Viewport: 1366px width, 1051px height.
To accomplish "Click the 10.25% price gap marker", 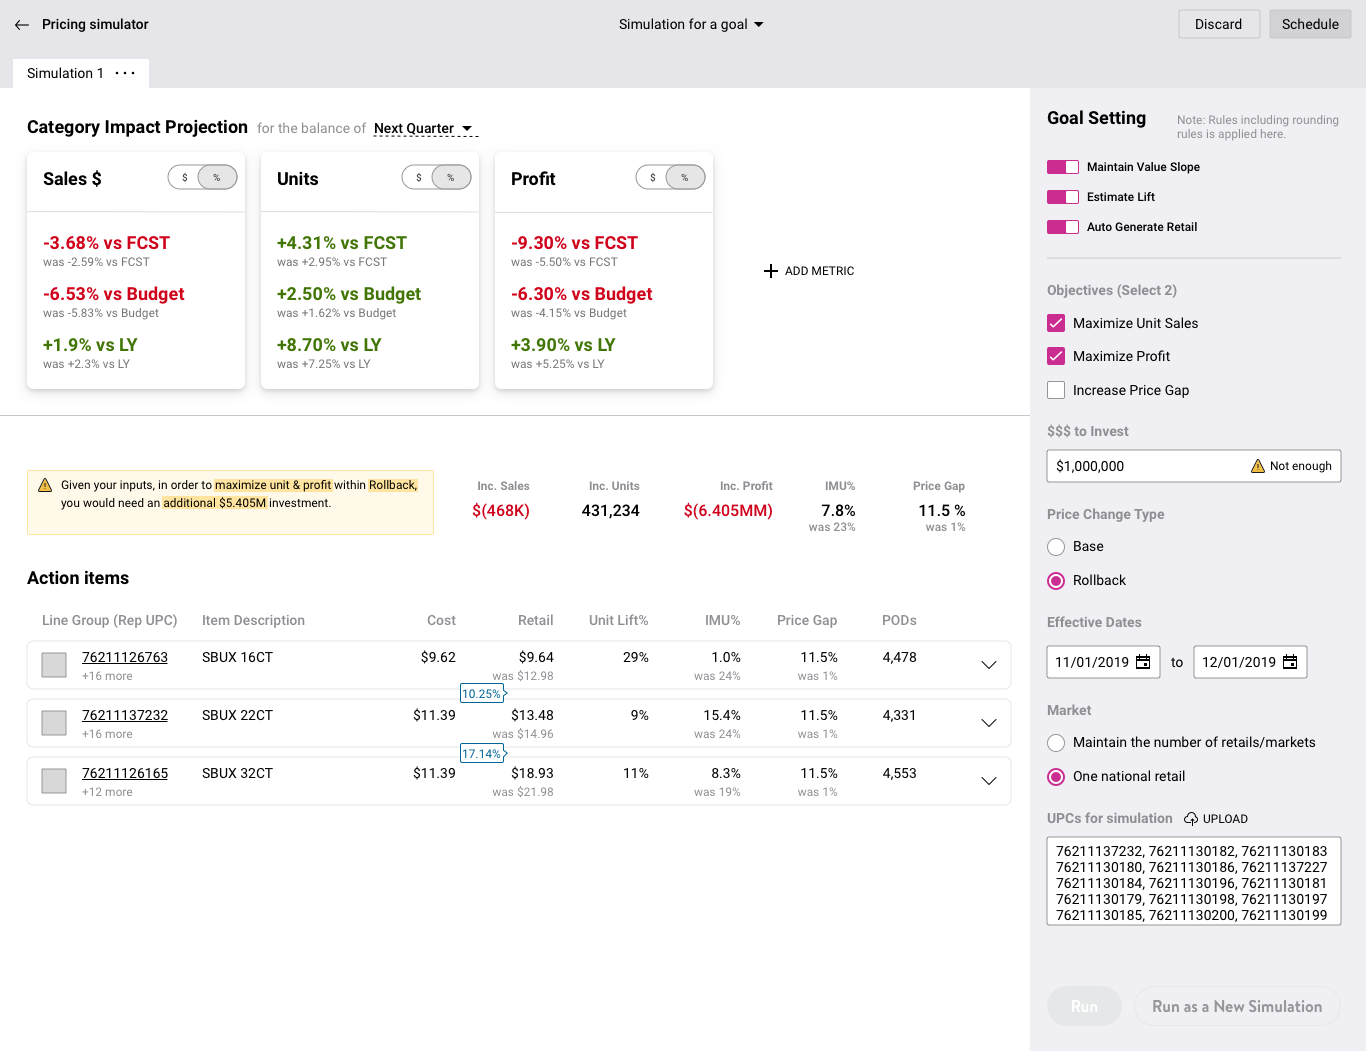I will click(x=483, y=694).
